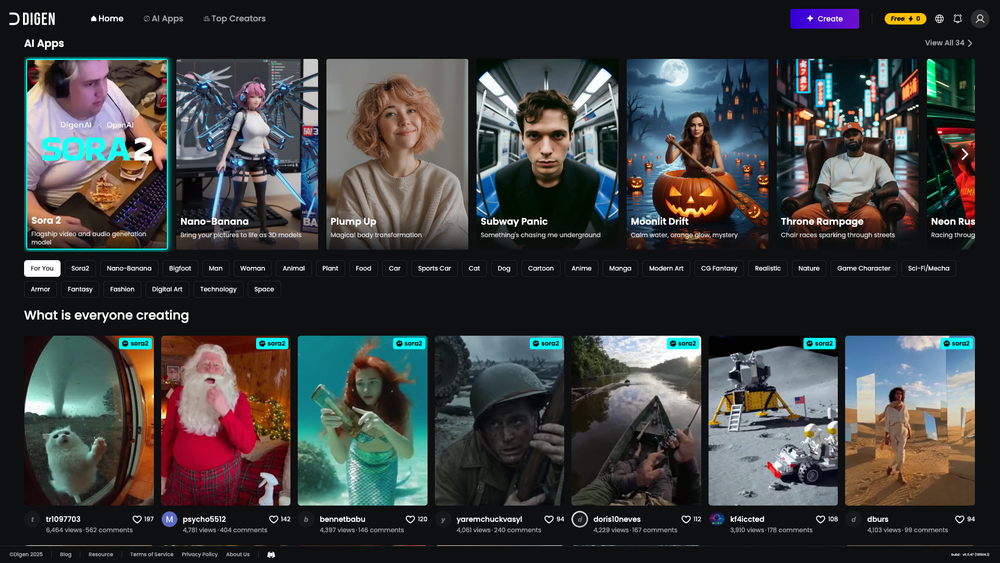The width and height of the screenshot is (1000, 563).
Task: Click username kf4iccted
Action: (747, 519)
